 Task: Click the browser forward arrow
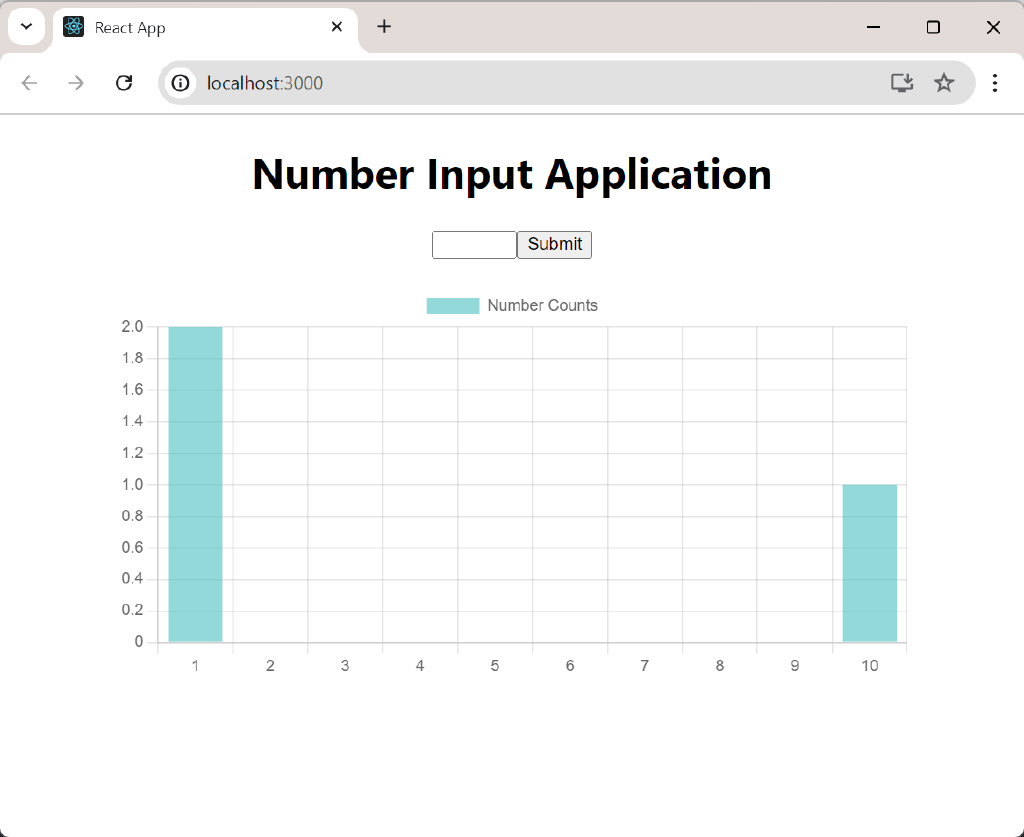pos(76,83)
